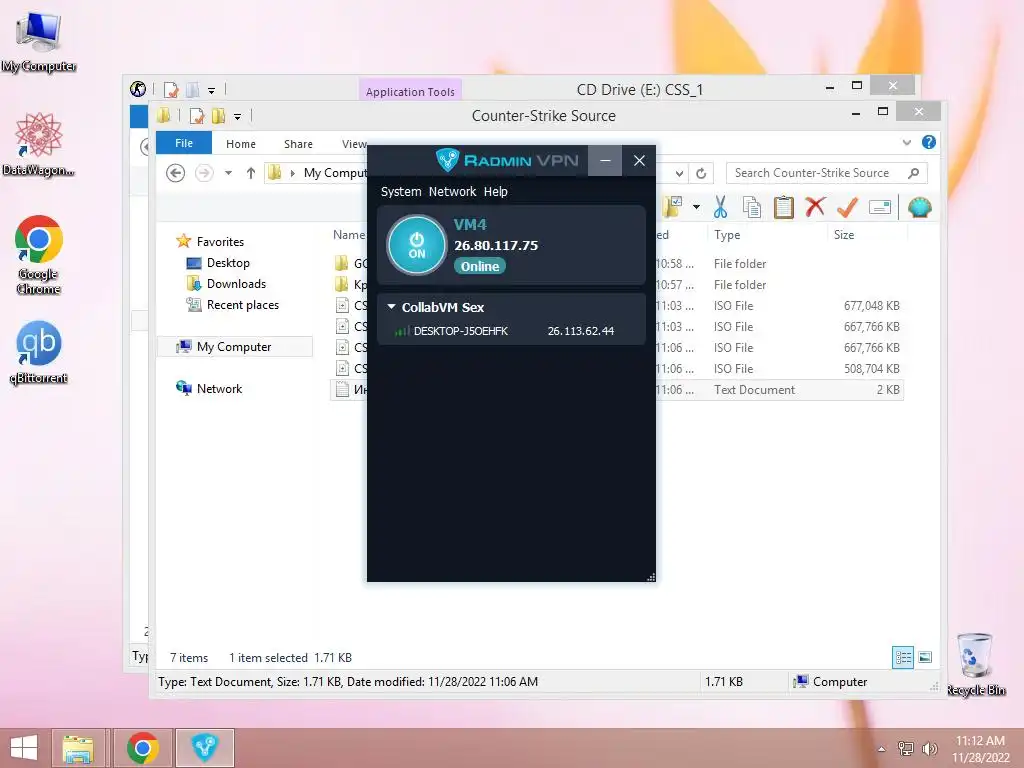Open the System menu in Radmin VPN
1024x768 pixels.
(x=401, y=191)
